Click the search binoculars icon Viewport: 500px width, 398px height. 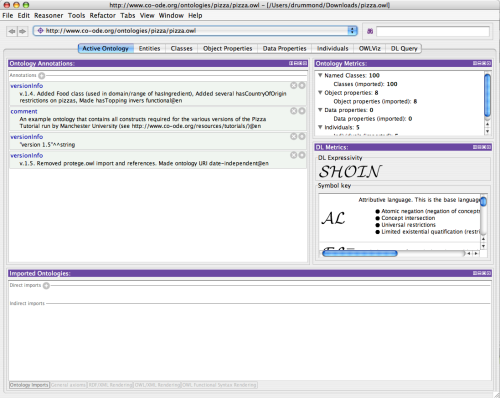point(370,31)
